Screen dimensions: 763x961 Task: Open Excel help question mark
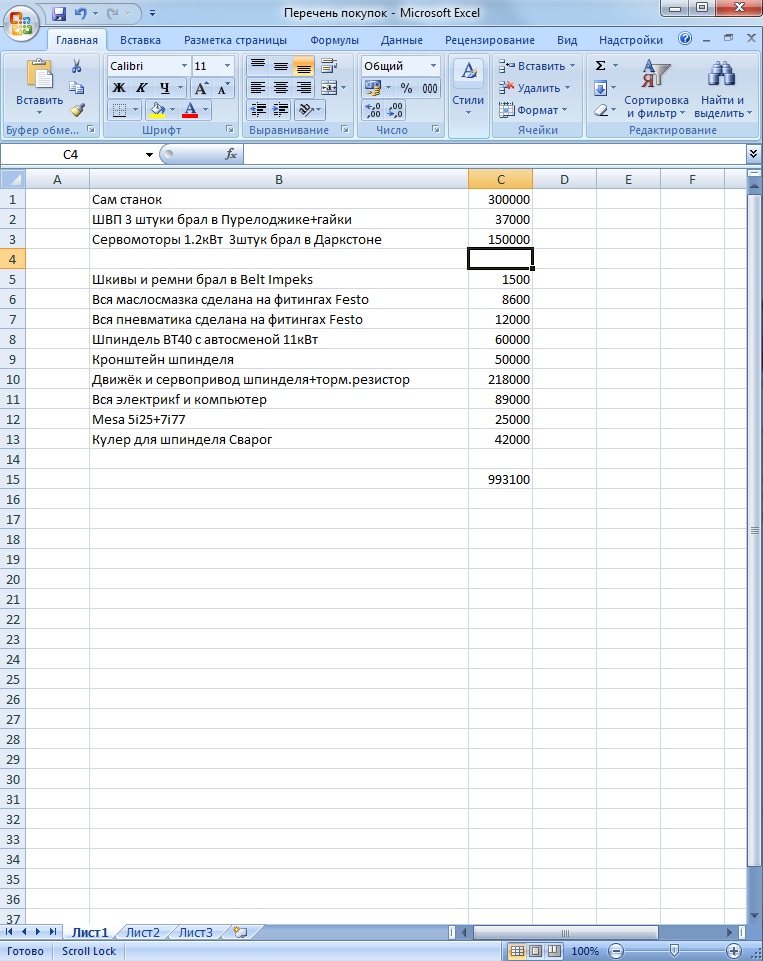tap(685, 39)
